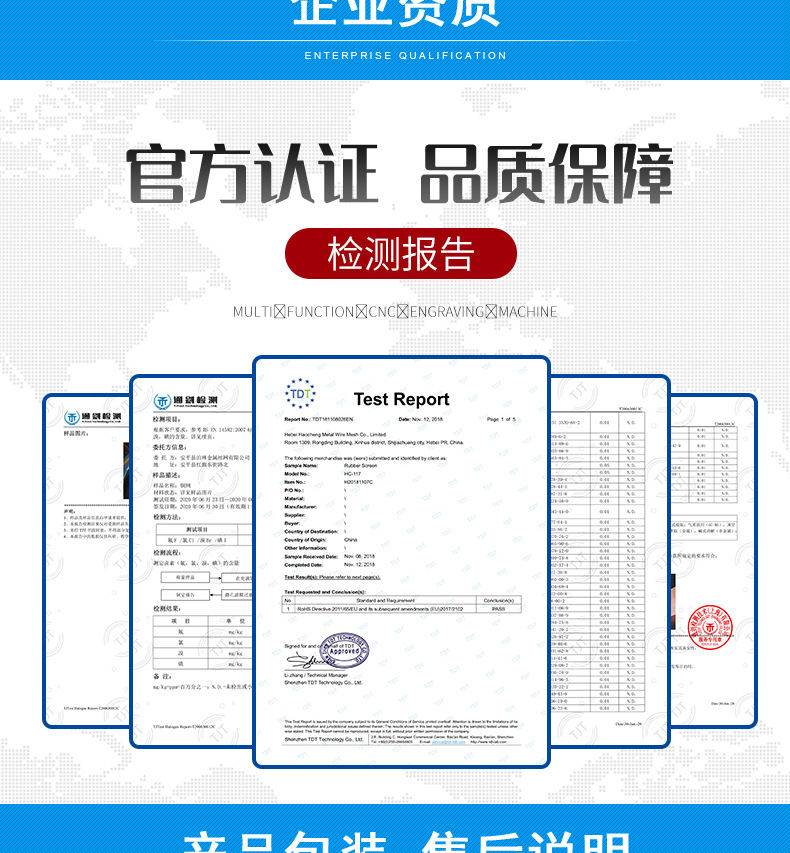790x853 pixels.
Task: Click the TDT logo on Test Report
Action: click(300, 393)
